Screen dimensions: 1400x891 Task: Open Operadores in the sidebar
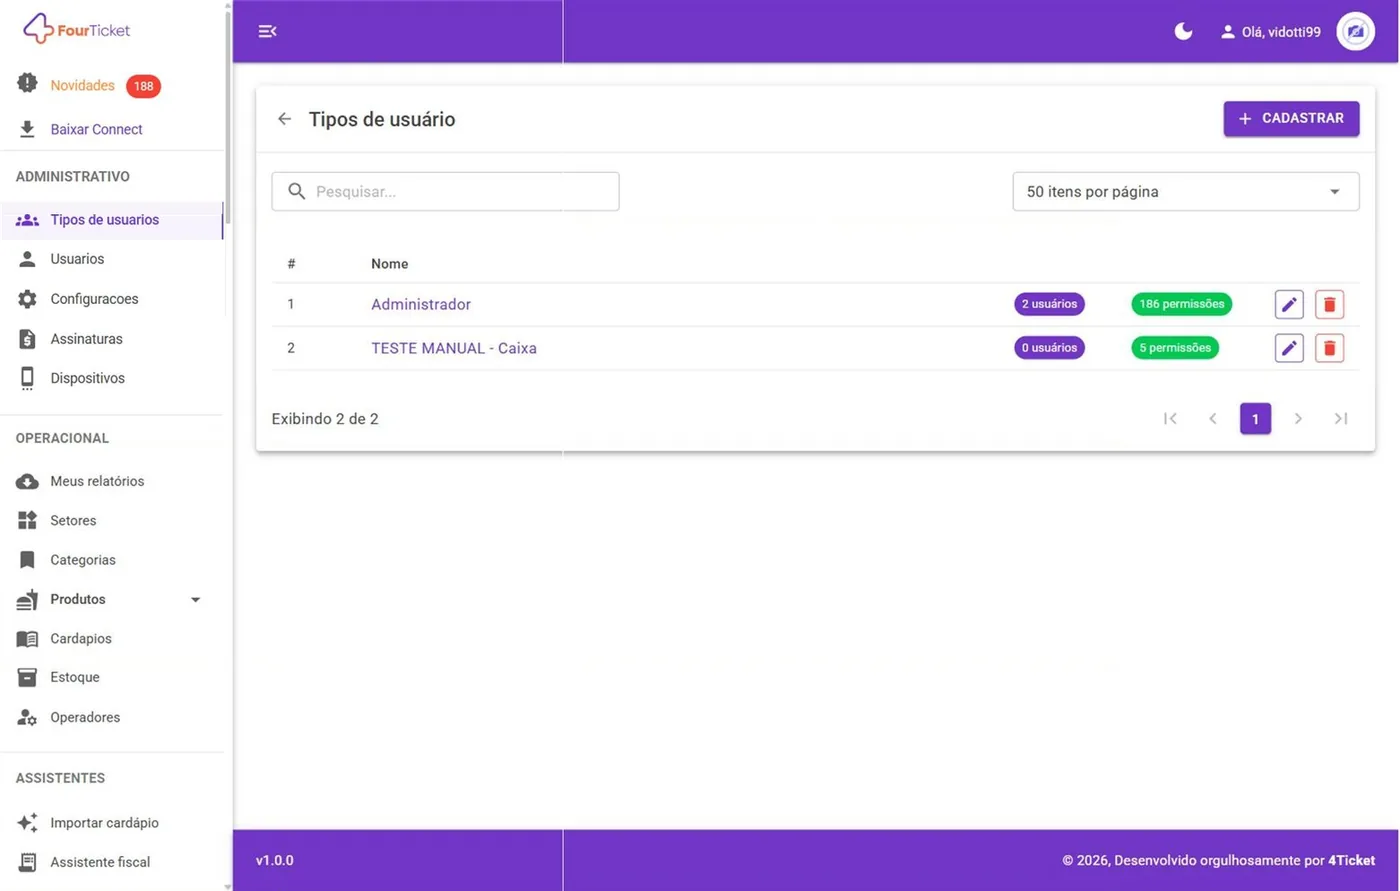coord(85,717)
